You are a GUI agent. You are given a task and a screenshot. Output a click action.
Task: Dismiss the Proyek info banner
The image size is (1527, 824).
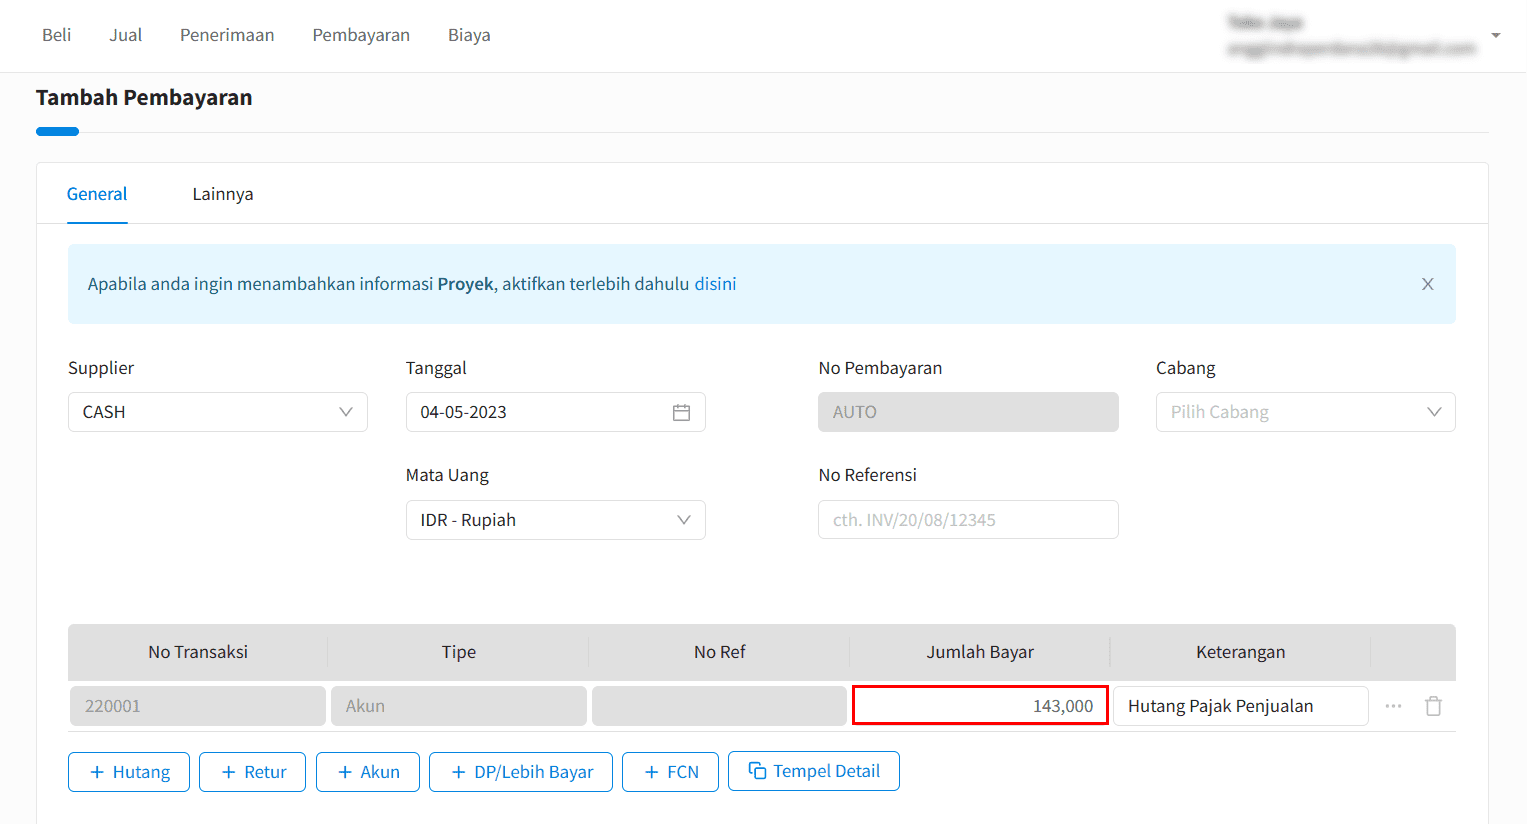[x=1428, y=284]
